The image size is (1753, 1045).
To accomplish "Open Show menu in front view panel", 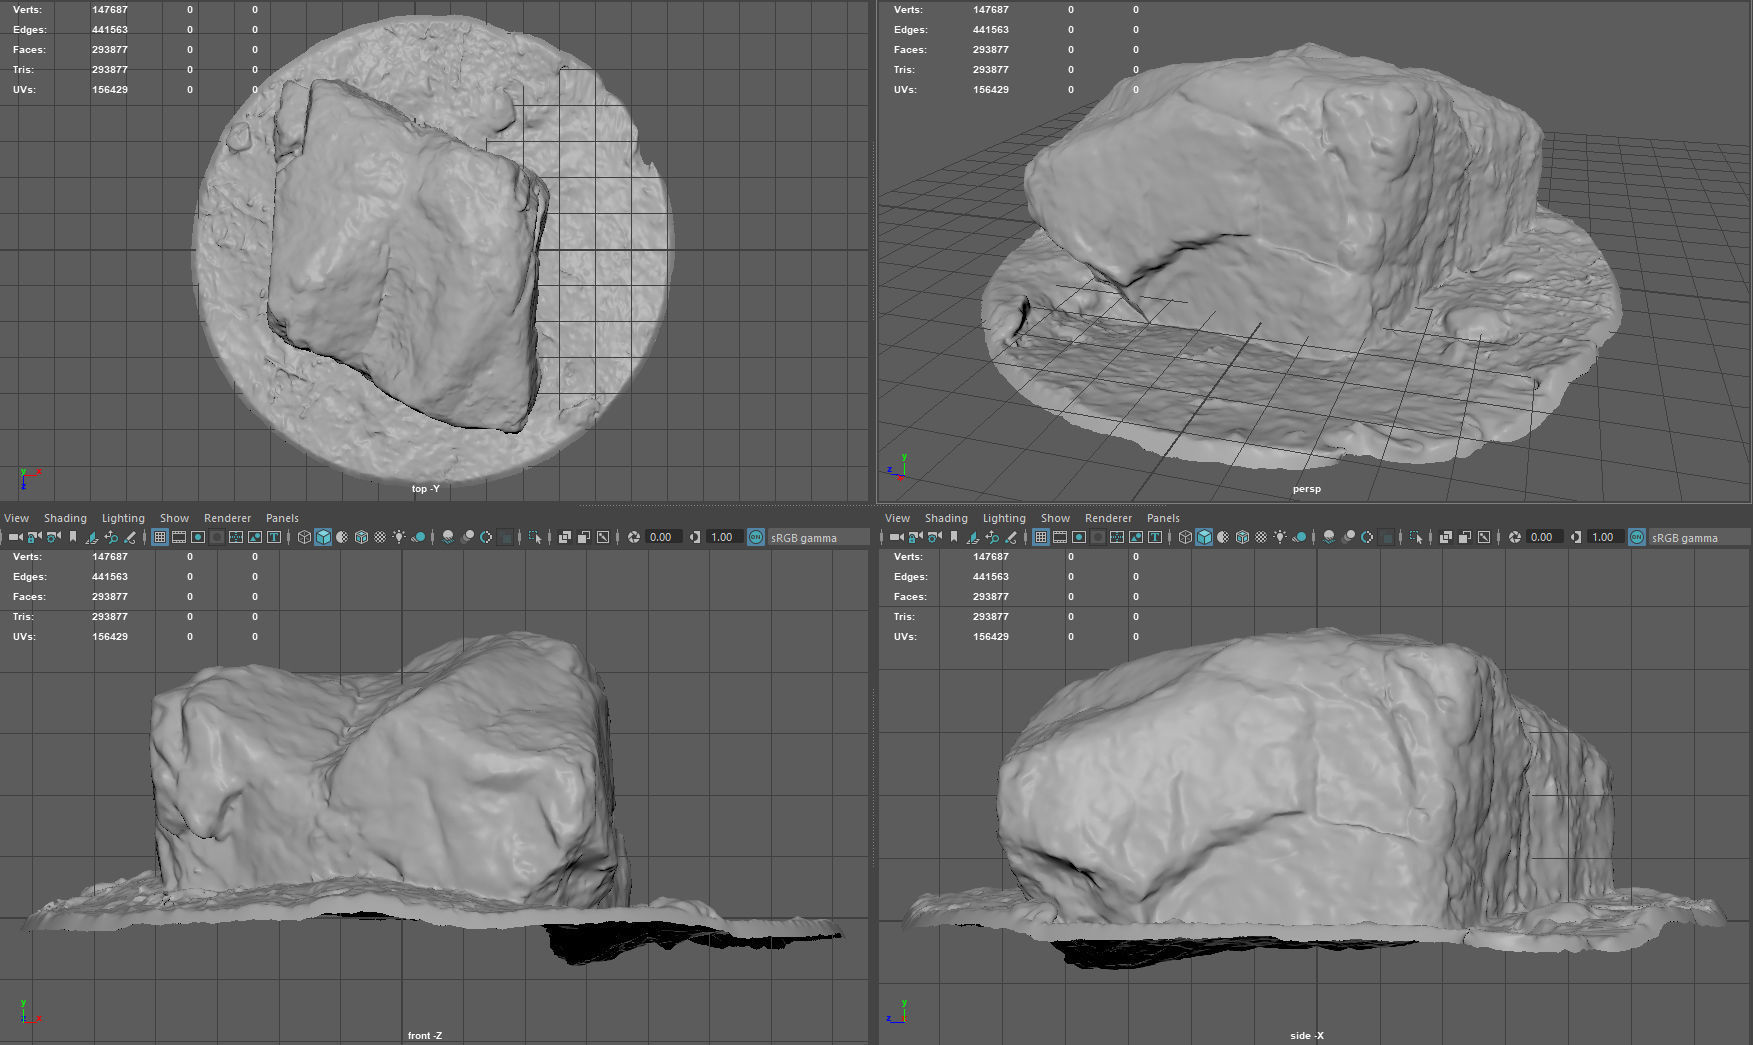I will click(174, 518).
